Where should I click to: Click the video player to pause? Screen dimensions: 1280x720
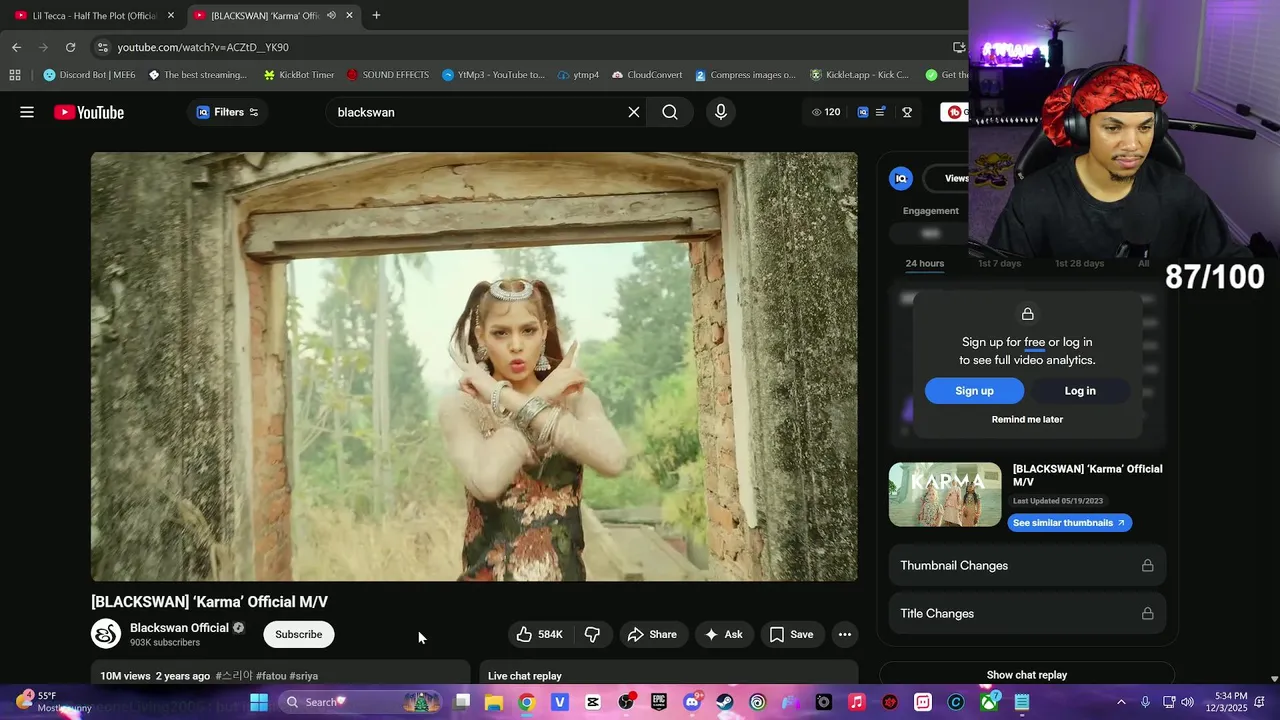point(474,366)
